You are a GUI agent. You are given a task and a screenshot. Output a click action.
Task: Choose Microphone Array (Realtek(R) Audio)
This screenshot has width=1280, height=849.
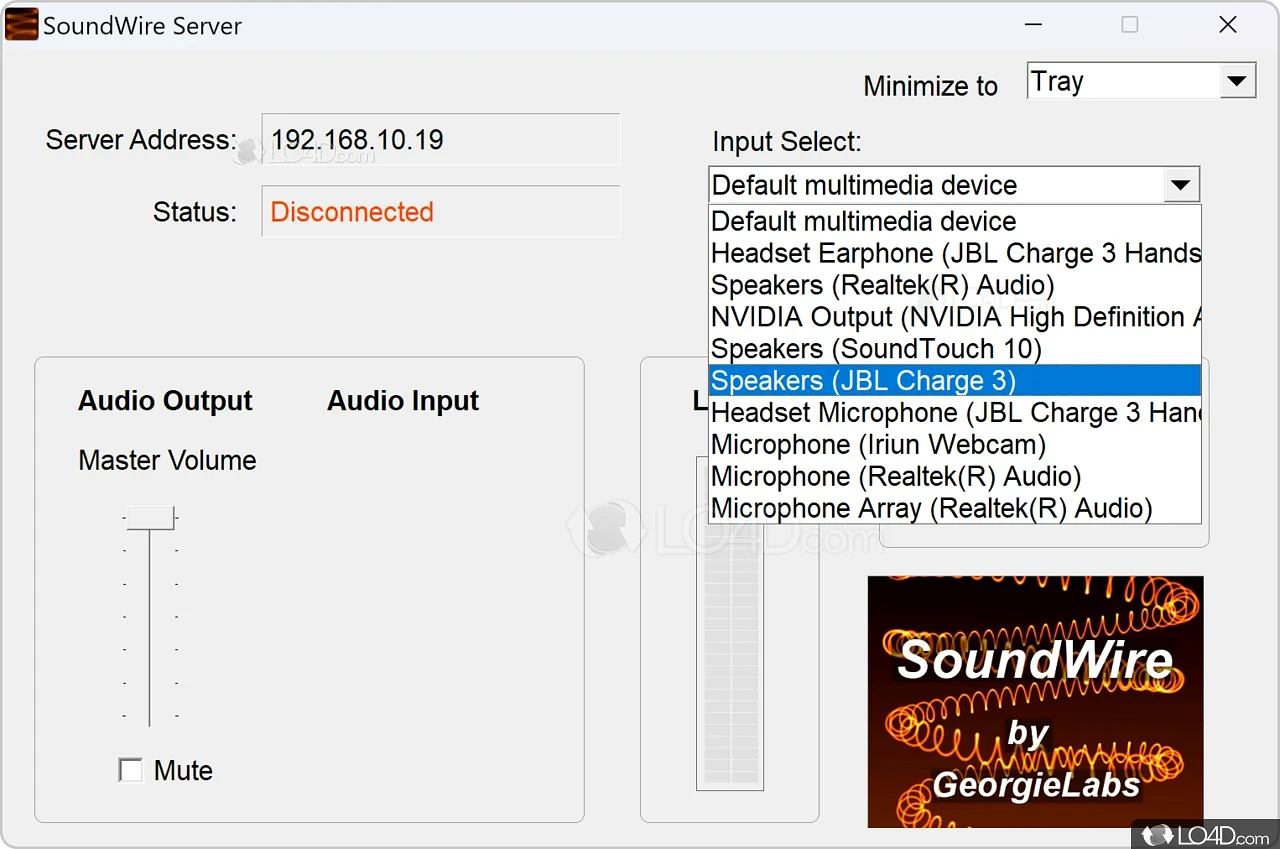954,509
